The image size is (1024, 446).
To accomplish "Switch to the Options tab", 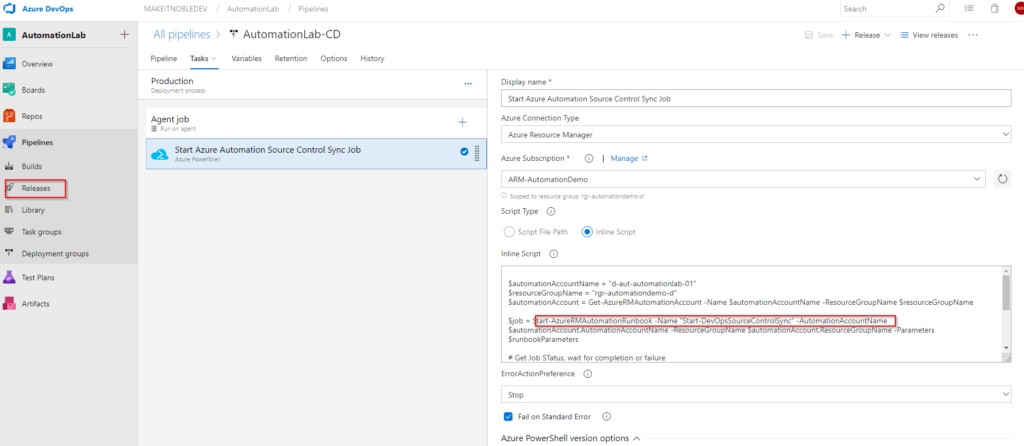I will coord(334,58).
